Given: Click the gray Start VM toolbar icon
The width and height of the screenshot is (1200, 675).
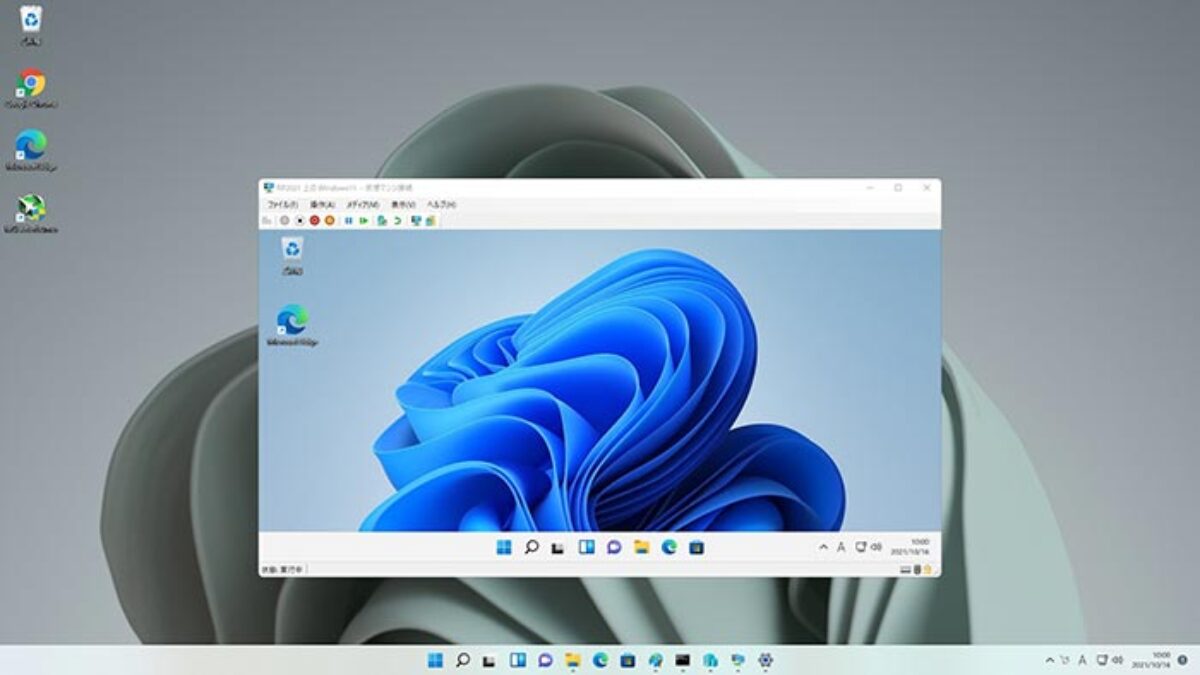Looking at the screenshot, I should (285, 221).
